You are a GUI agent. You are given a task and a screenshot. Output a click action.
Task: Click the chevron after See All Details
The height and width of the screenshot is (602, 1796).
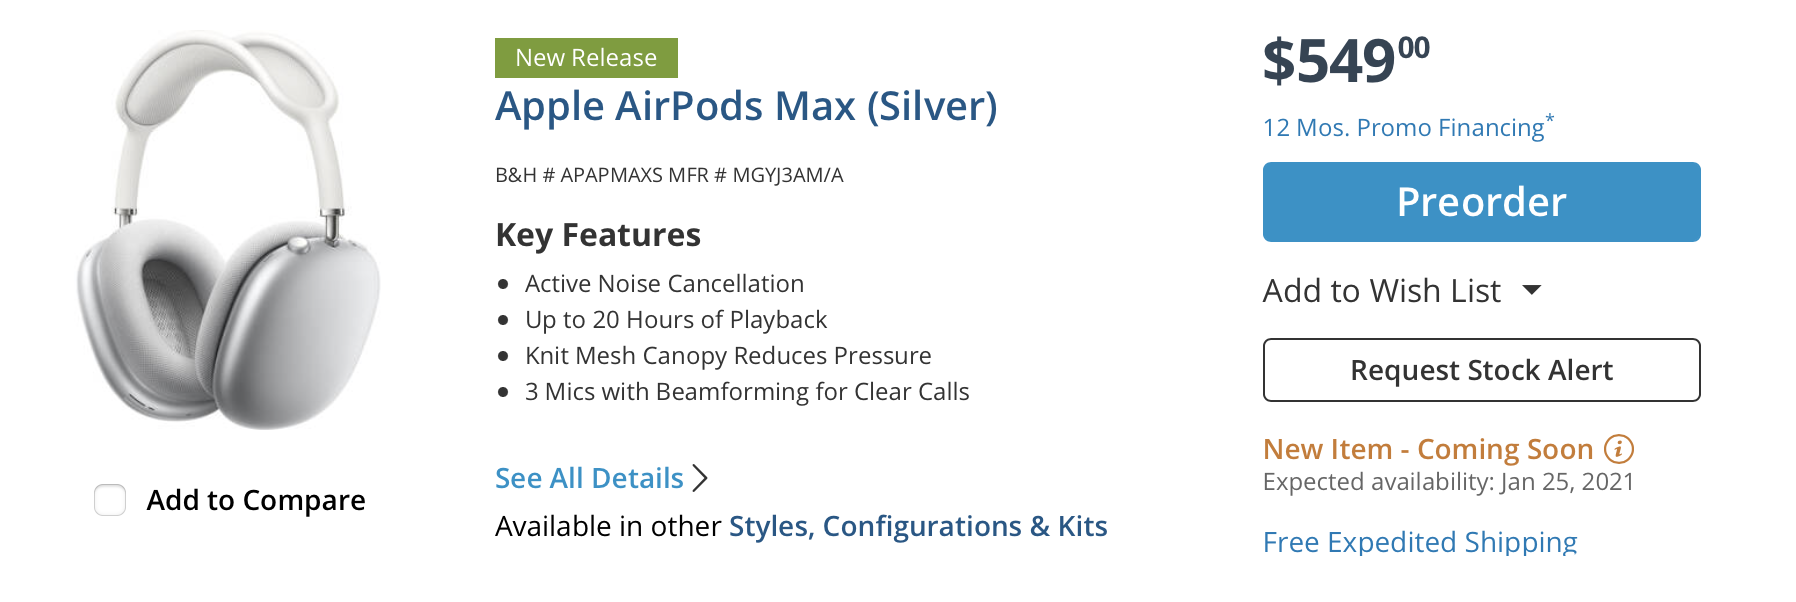[x=700, y=478]
